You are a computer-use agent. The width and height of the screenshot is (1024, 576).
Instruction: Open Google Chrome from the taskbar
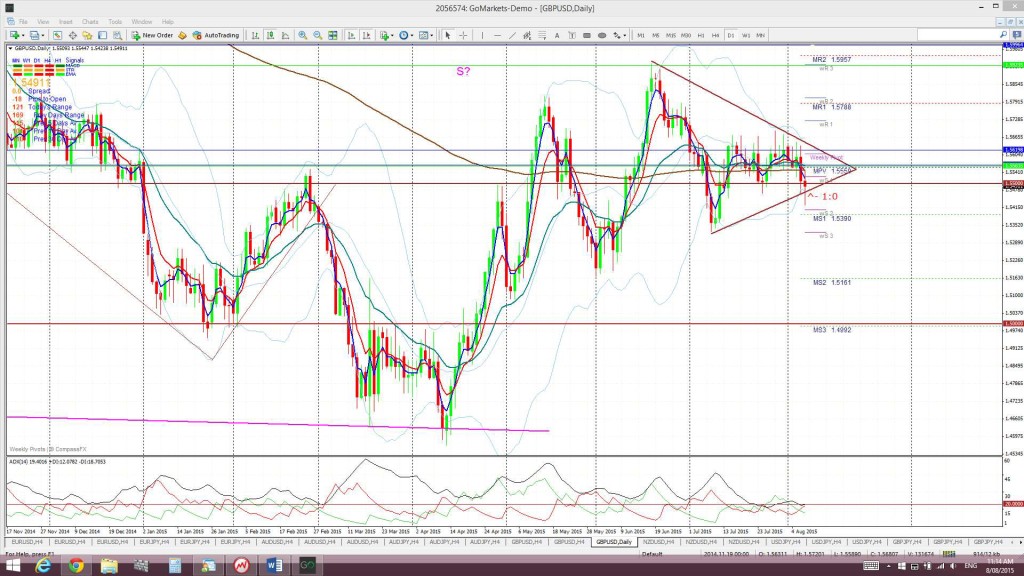pyautogui.click(x=76, y=566)
